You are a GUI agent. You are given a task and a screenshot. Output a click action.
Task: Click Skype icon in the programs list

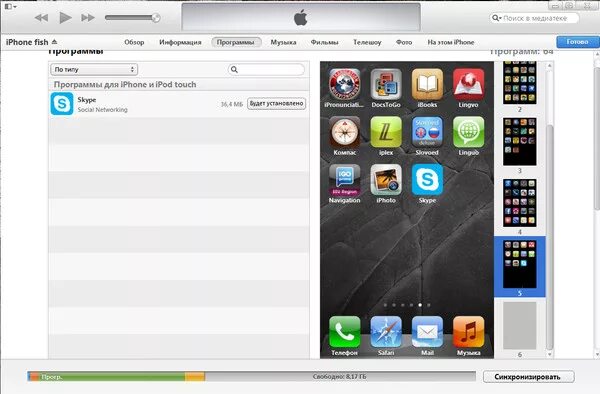point(62,103)
